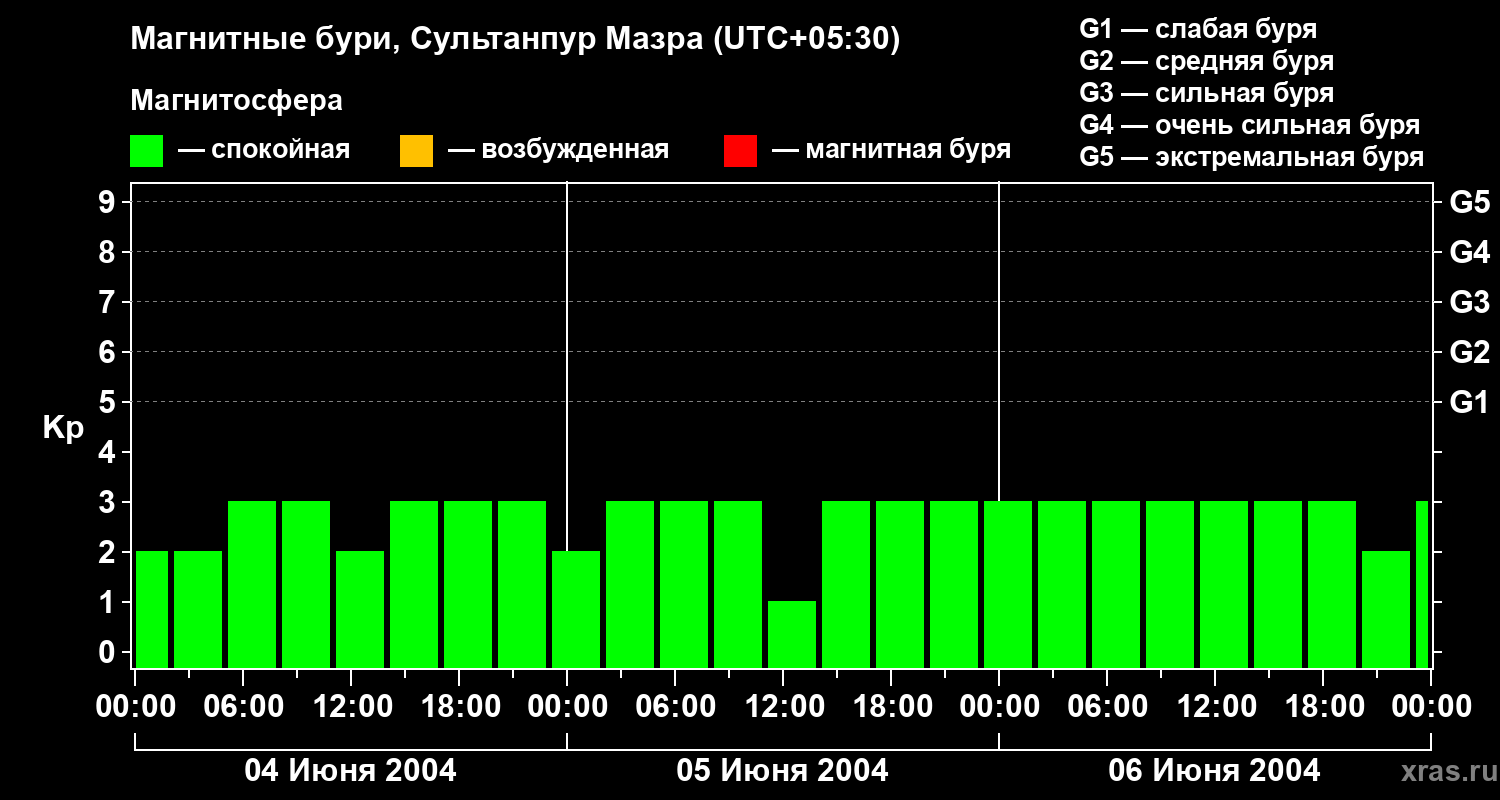Click the orange "возбужденная" legend swatch
The width and height of the screenshot is (1500, 800).
tap(416, 151)
